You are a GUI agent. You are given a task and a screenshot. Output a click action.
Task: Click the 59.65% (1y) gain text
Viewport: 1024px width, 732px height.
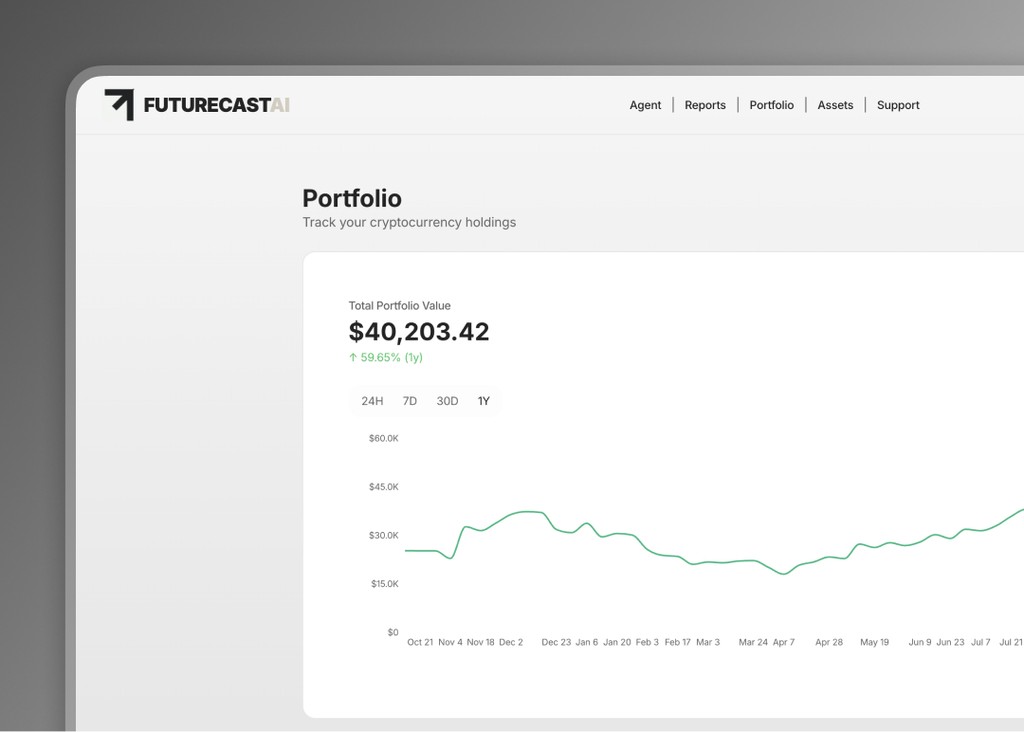pyautogui.click(x=391, y=357)
